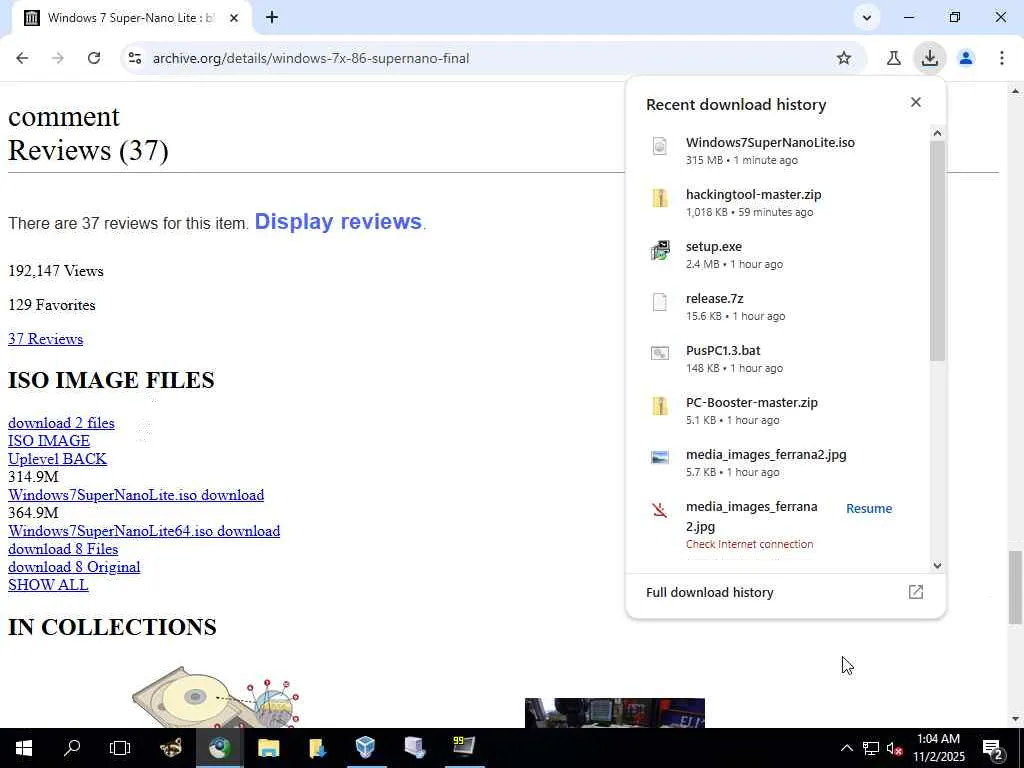Open the Chrome Labs flask icon
Viewport: 1024px width, 768px height.
(893, 58)
